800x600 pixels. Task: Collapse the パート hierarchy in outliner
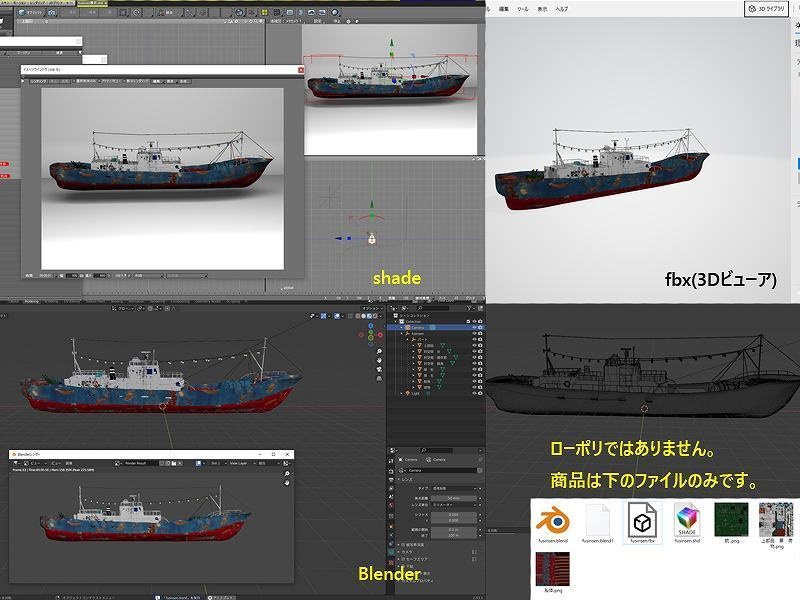click(408, 339)
